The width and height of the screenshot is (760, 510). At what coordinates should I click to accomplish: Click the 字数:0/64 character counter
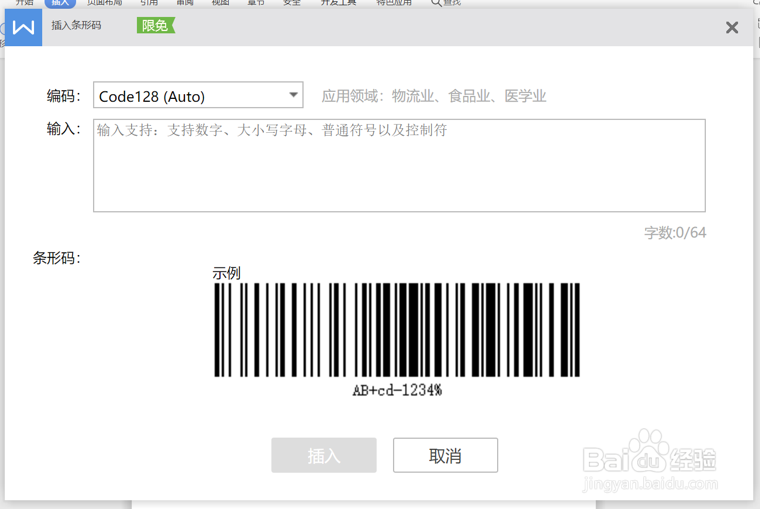[675, 233]
